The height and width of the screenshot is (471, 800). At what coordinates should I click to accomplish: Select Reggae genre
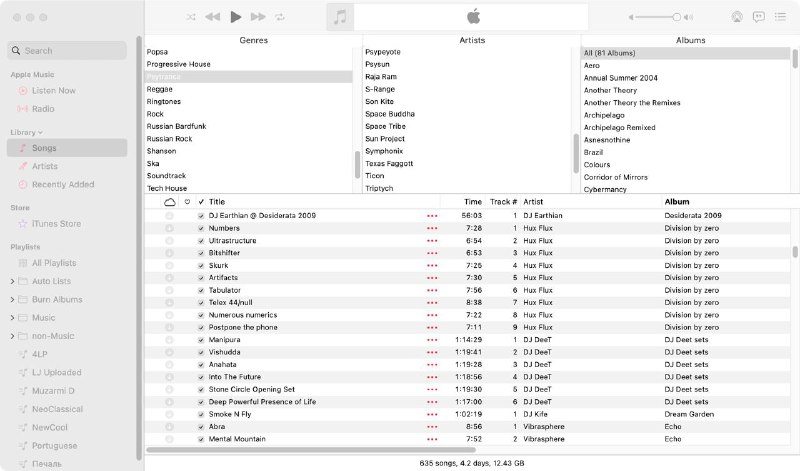(160, 89)
